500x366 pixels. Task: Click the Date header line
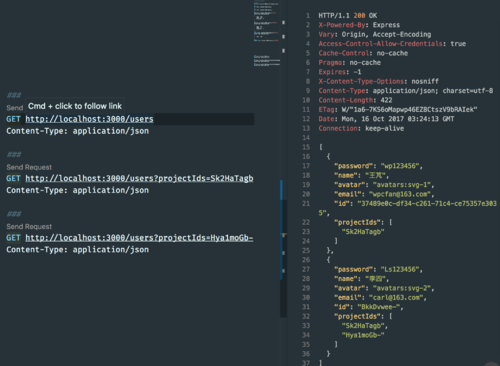coord(386,119)
